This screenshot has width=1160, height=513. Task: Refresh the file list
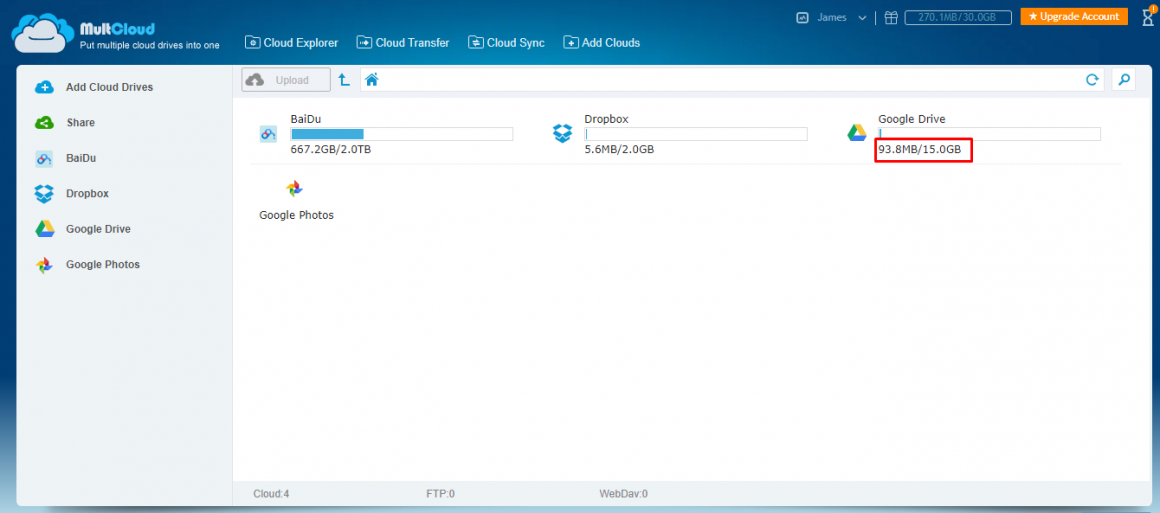pyautogui.click(x=1092, y=80)
